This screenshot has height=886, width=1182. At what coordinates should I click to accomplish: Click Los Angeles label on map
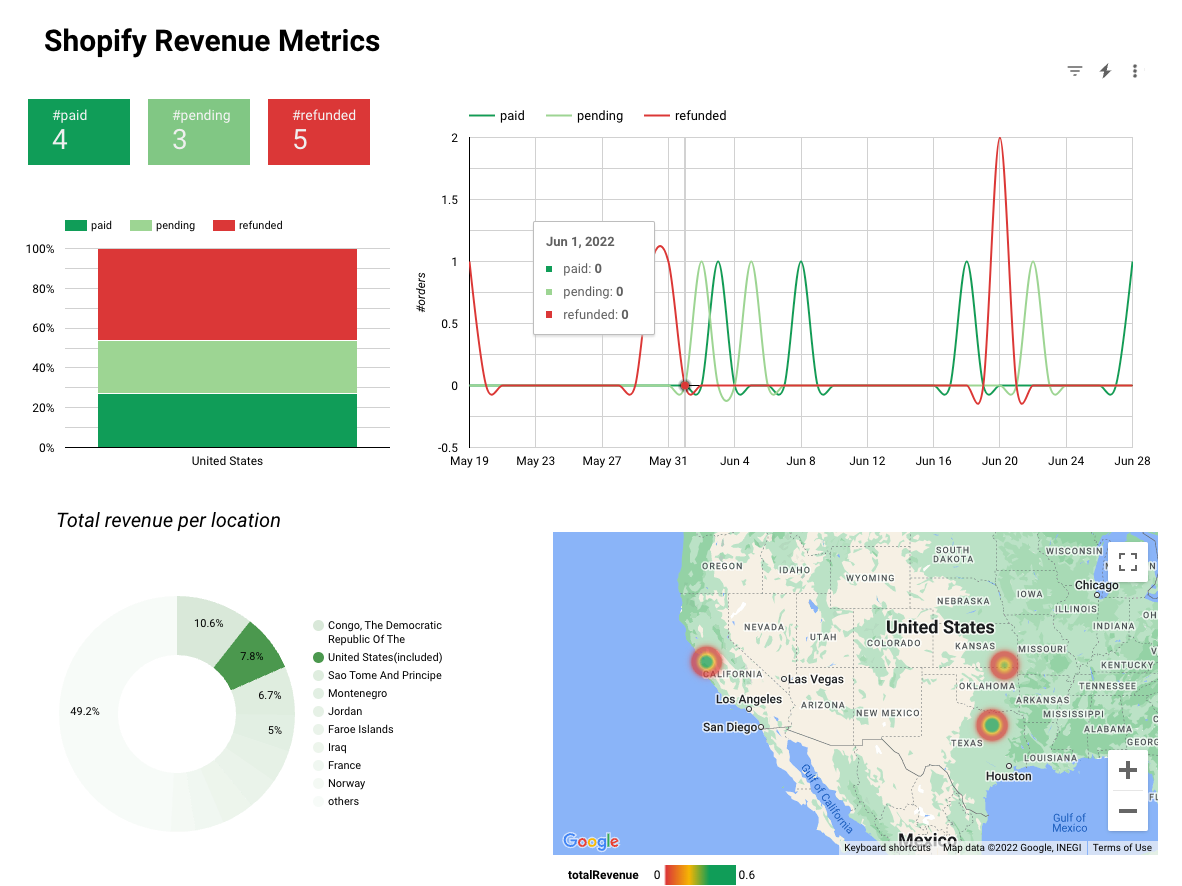[x=749, y=699]
